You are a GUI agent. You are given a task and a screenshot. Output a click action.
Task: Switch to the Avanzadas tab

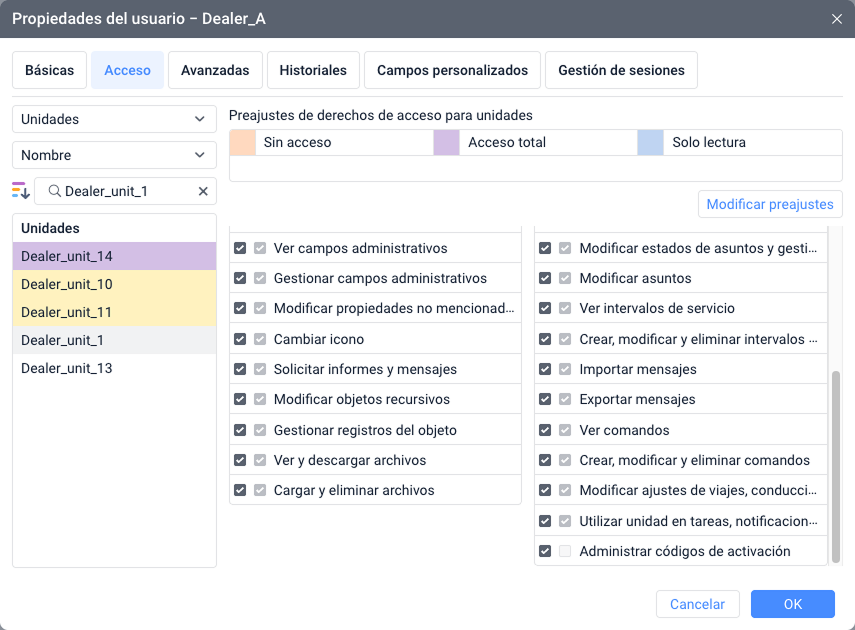215,71
